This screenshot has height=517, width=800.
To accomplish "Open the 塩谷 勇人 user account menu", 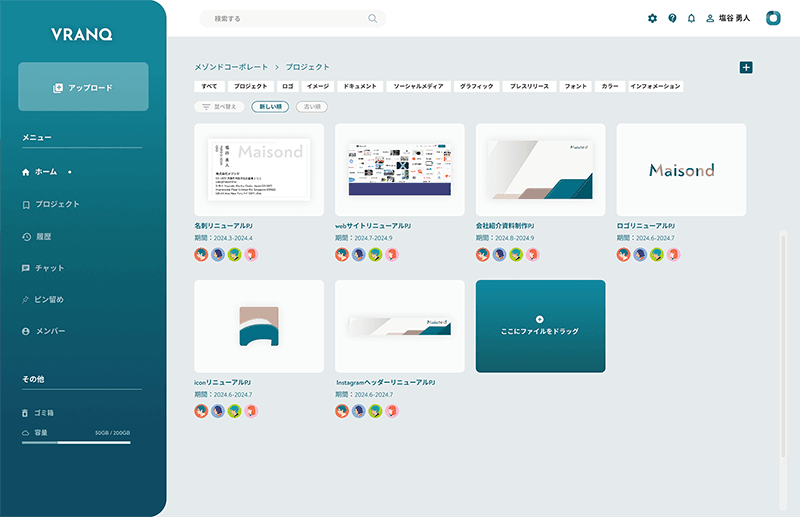I will click(x=728, y=18).
